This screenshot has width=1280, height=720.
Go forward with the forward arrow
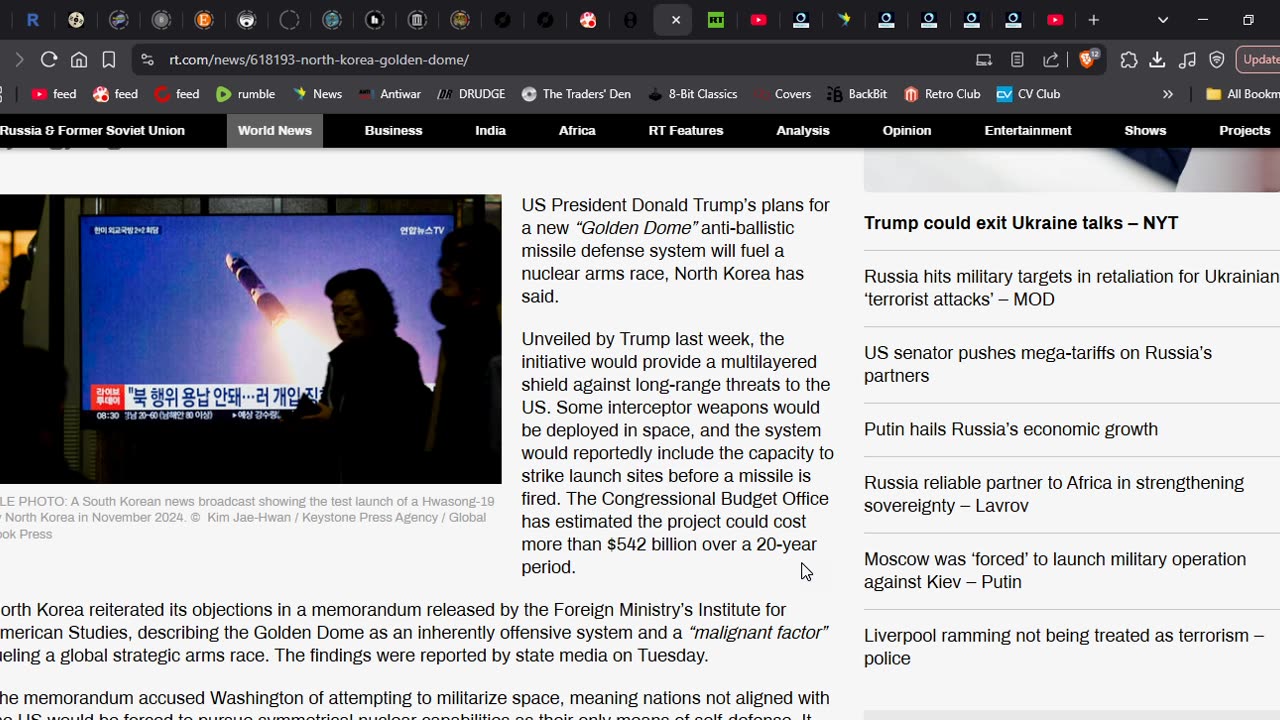(19, 60)
